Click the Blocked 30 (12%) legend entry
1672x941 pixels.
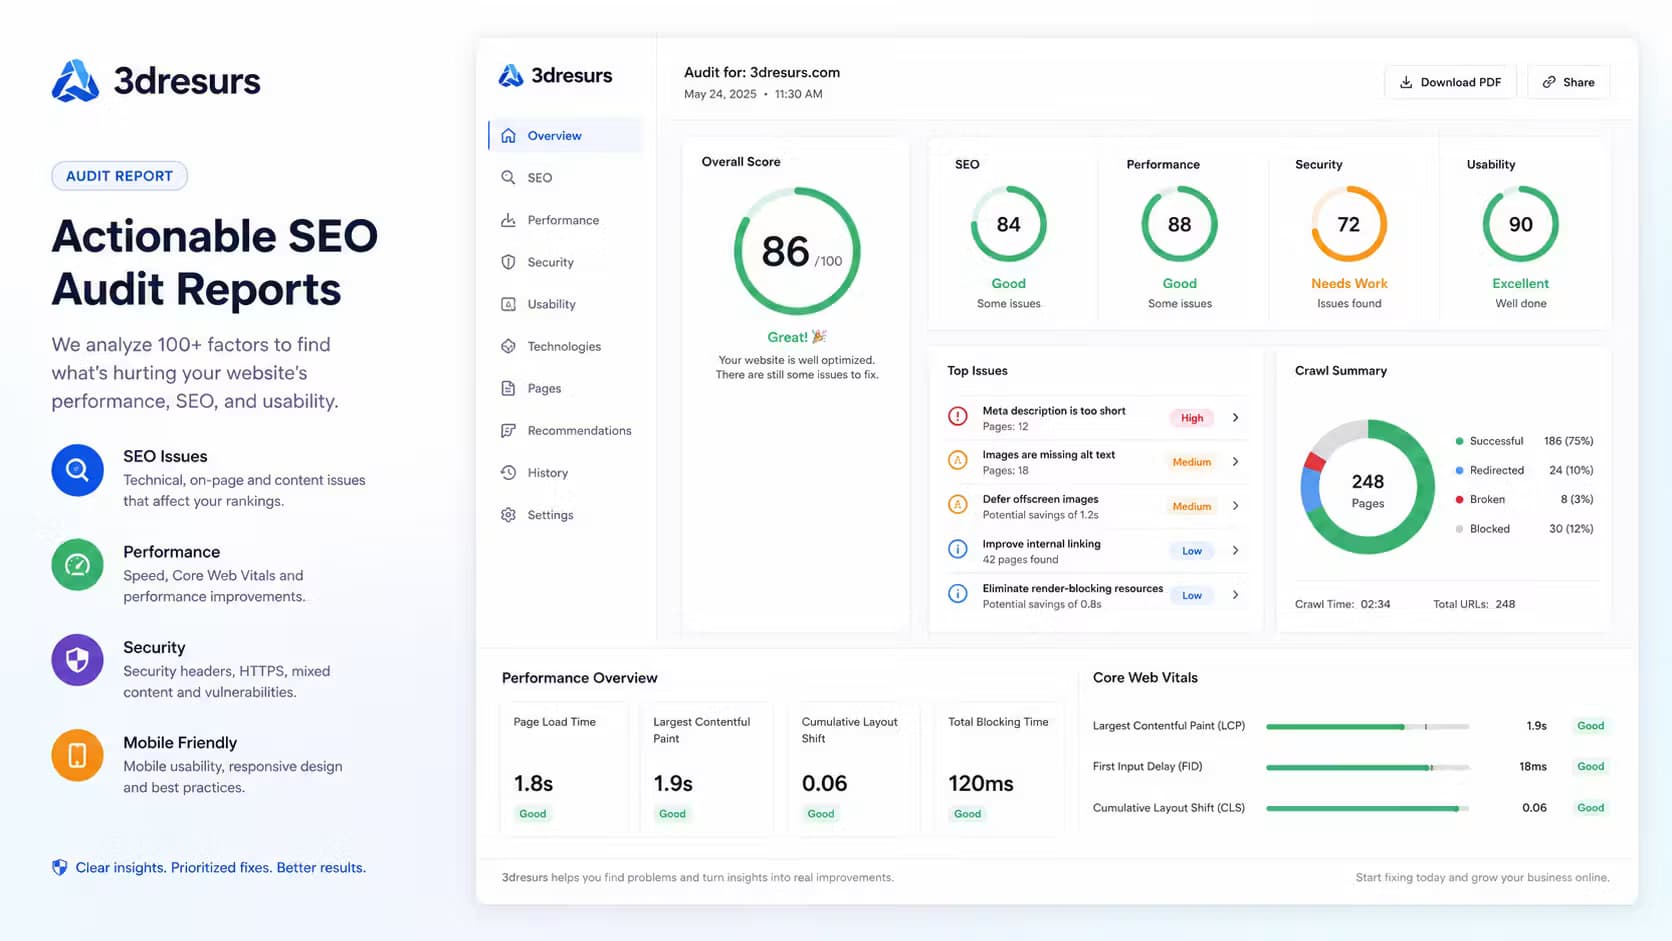1524,529
